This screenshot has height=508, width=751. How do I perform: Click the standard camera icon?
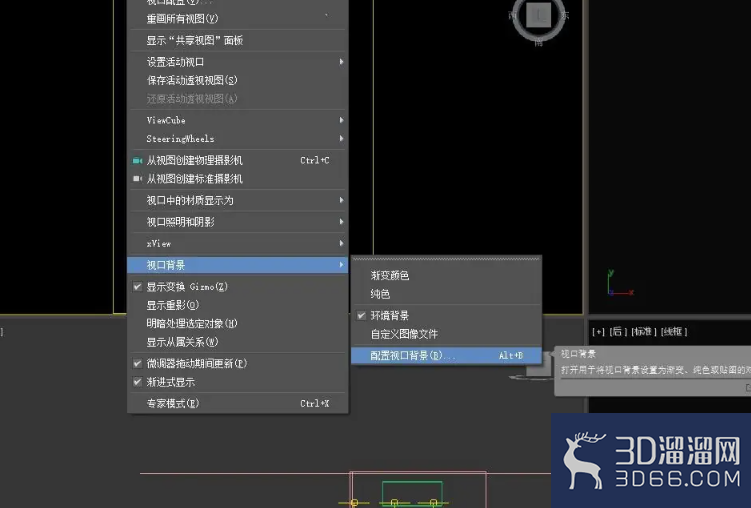click(x=137, y=179)
